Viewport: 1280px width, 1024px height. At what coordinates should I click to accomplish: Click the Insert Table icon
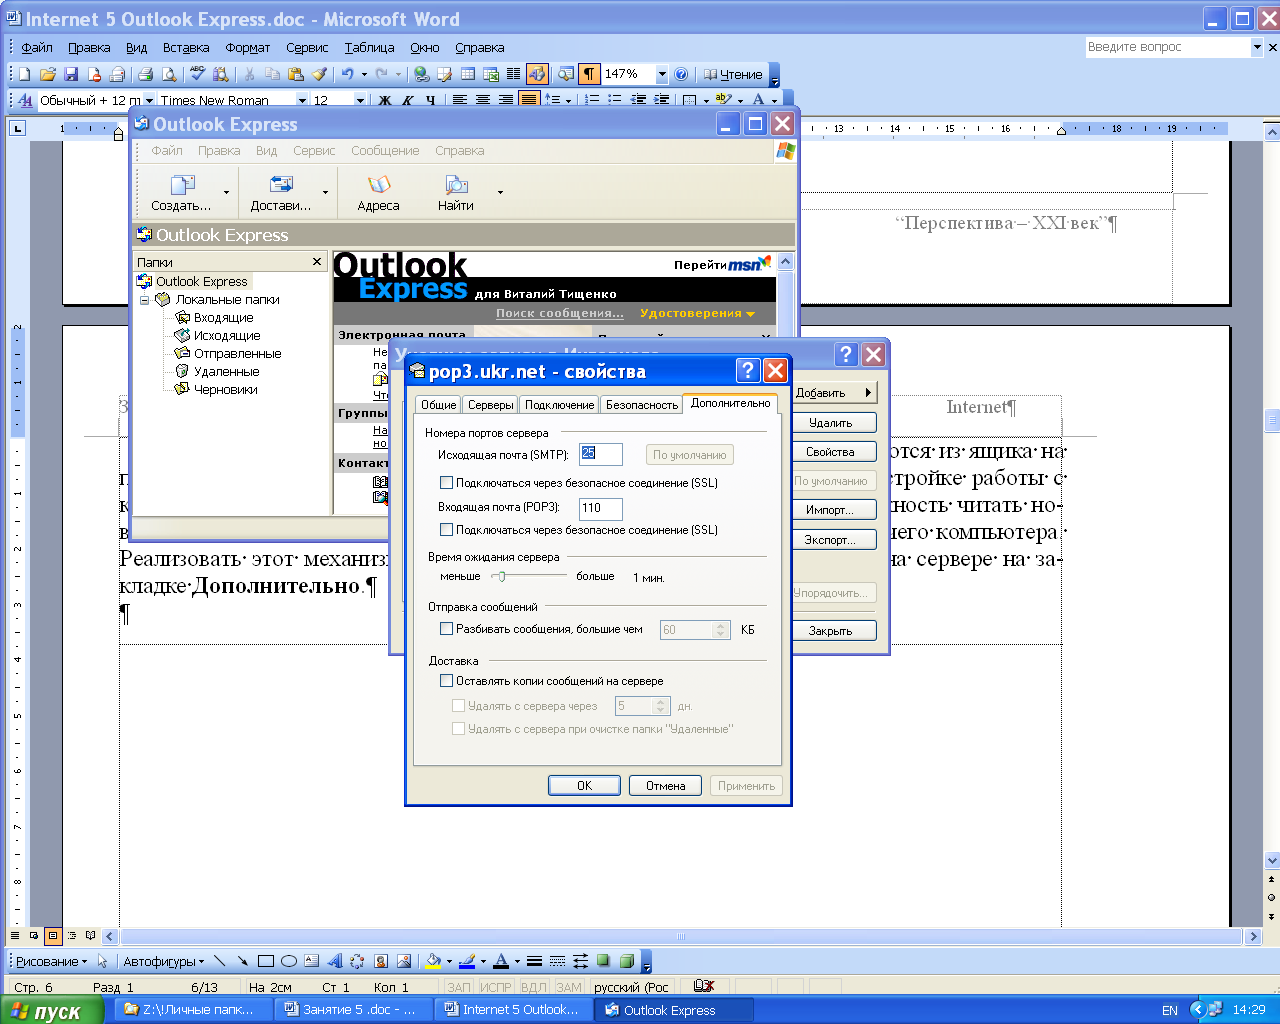467,74
